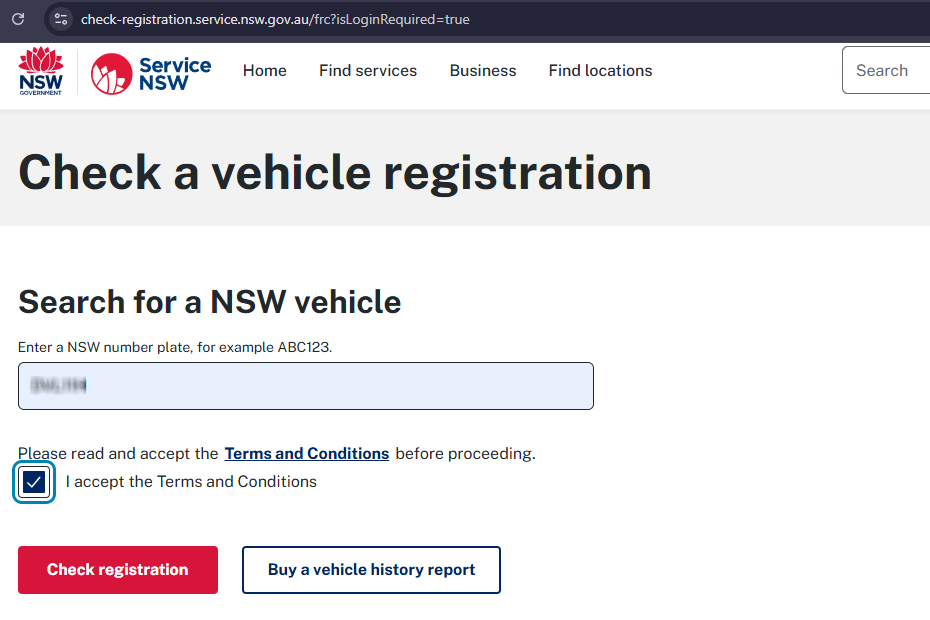The width and height of the screenshot is (930, 620).
Task: Click the Service NSW logo
Action: [x=151, y=73]
